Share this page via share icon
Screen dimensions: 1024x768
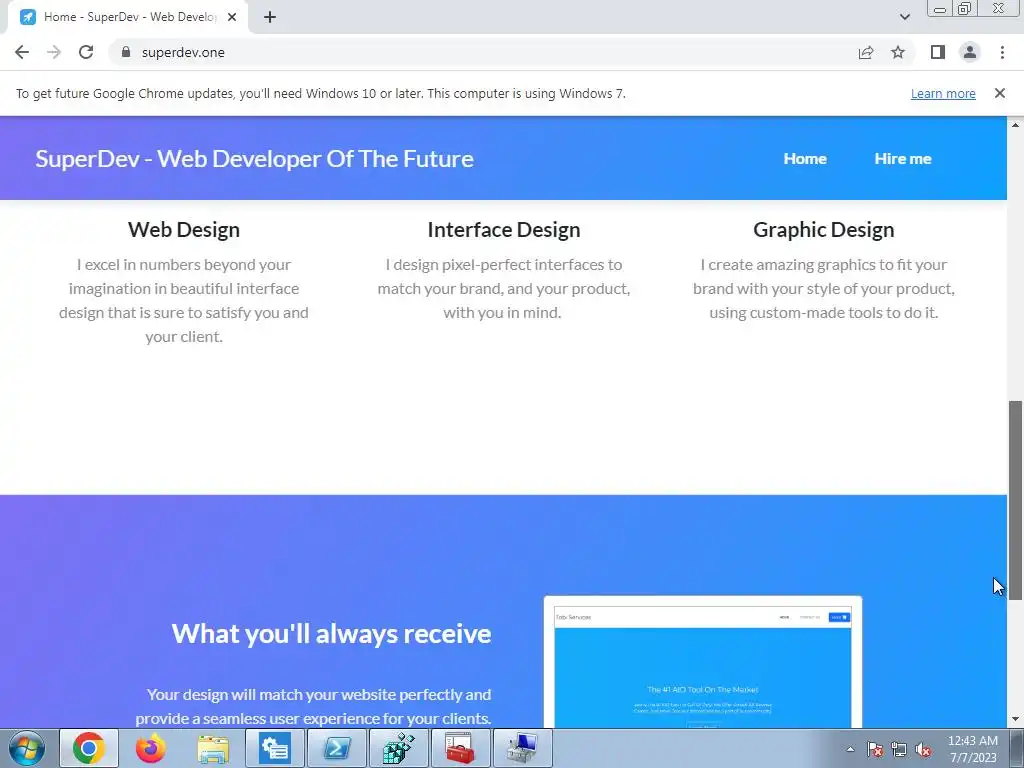point(866,52)
